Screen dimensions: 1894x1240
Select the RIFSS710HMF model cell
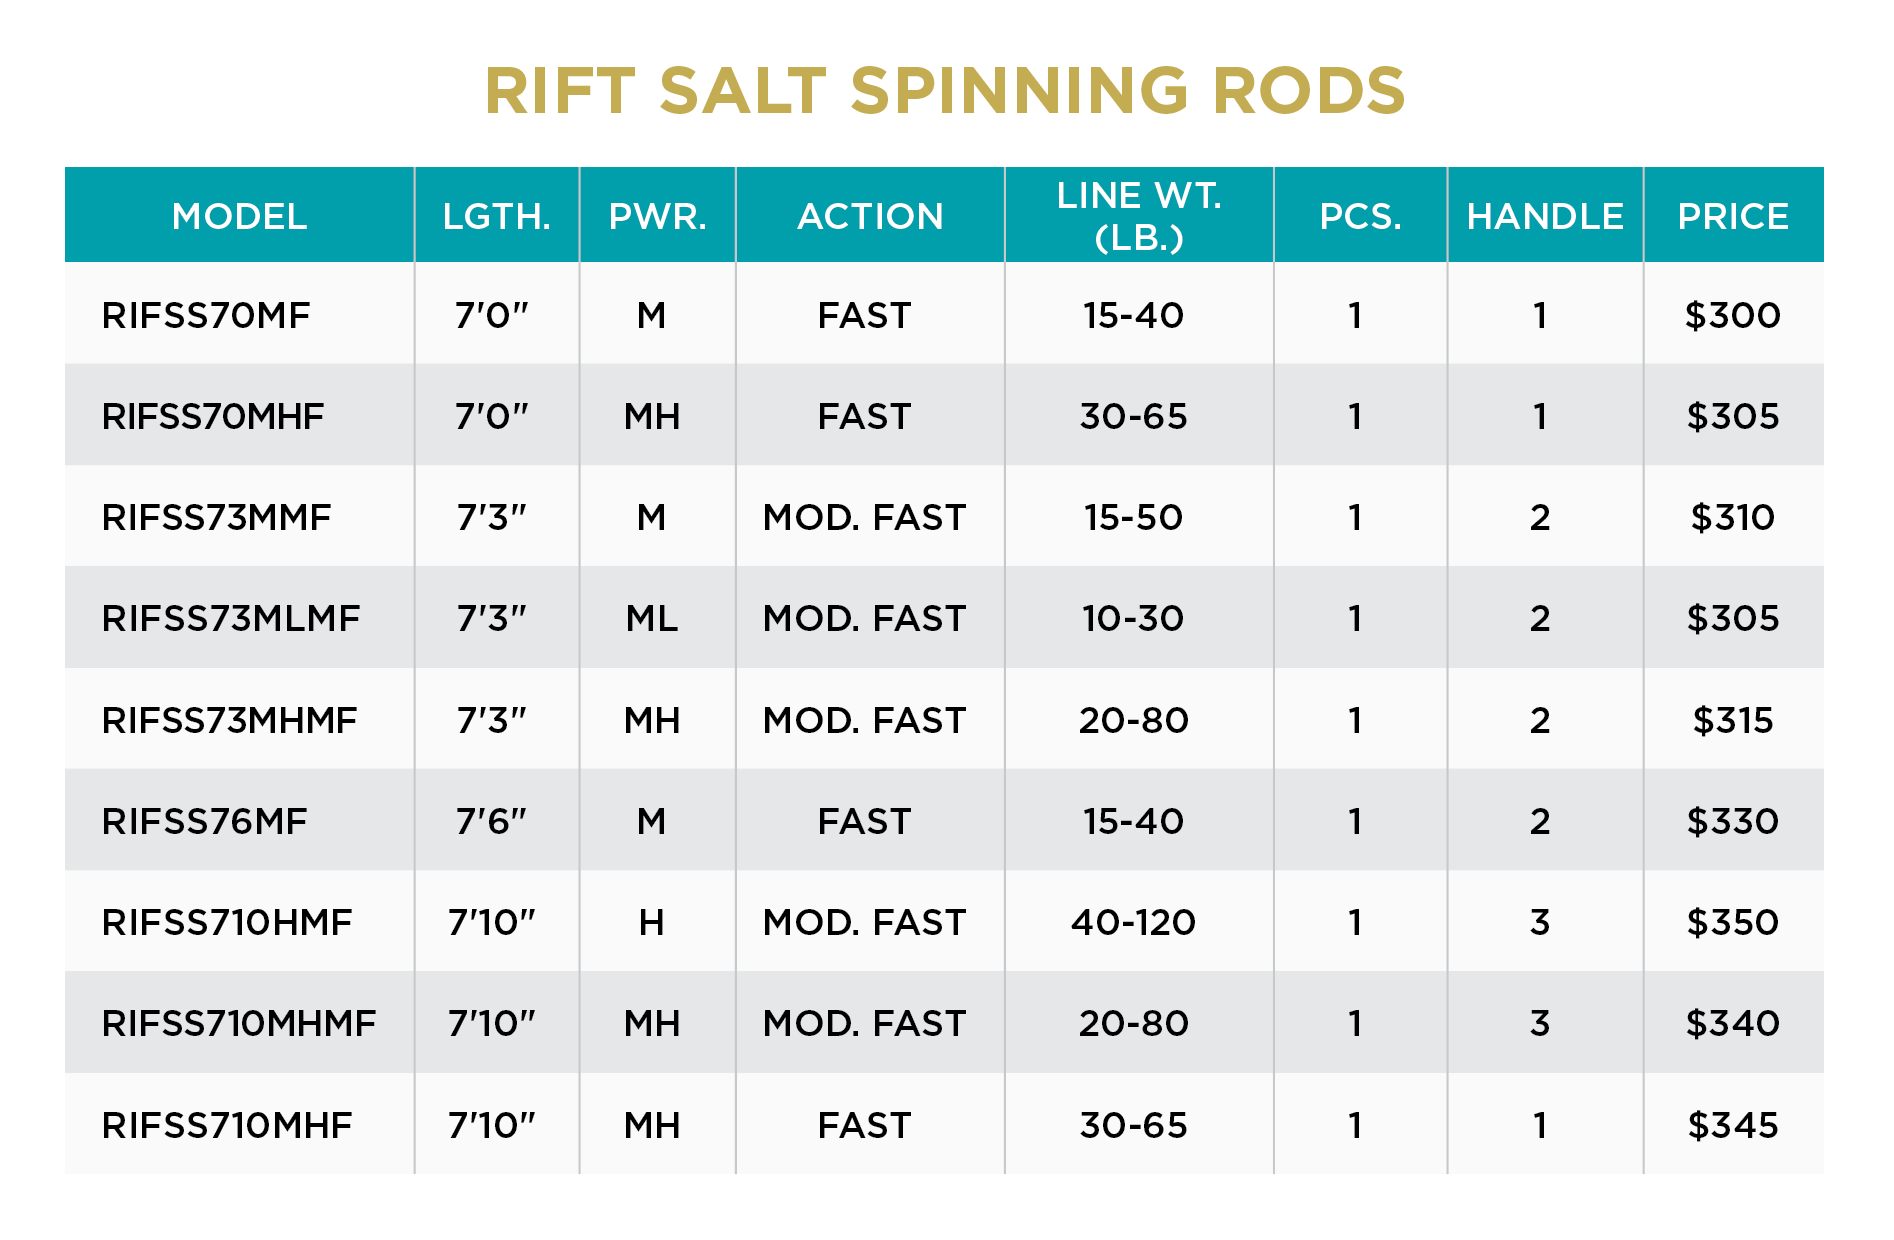227,923
